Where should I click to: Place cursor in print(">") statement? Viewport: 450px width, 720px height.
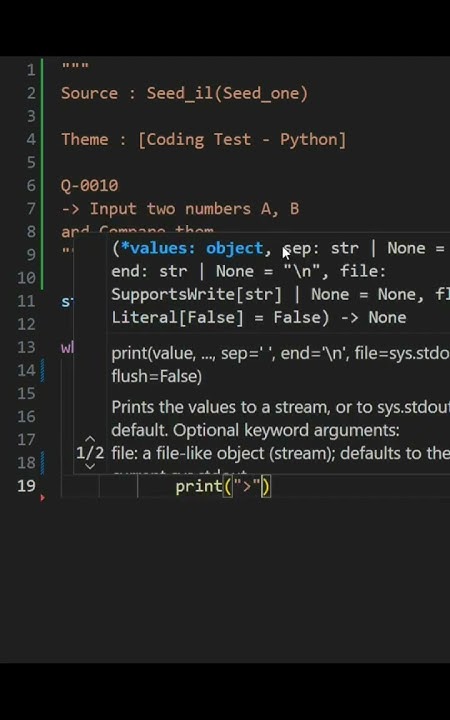[223, 486]
